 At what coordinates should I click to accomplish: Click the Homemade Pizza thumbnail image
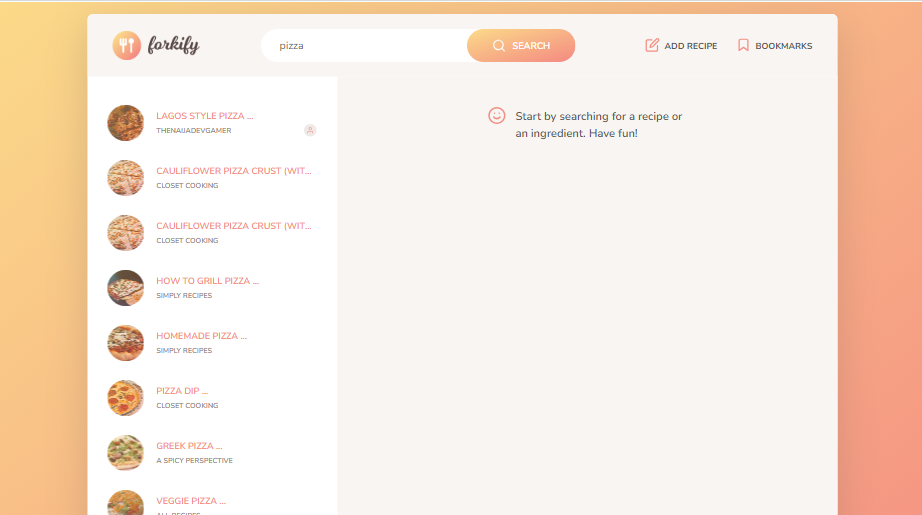[125, 343]
